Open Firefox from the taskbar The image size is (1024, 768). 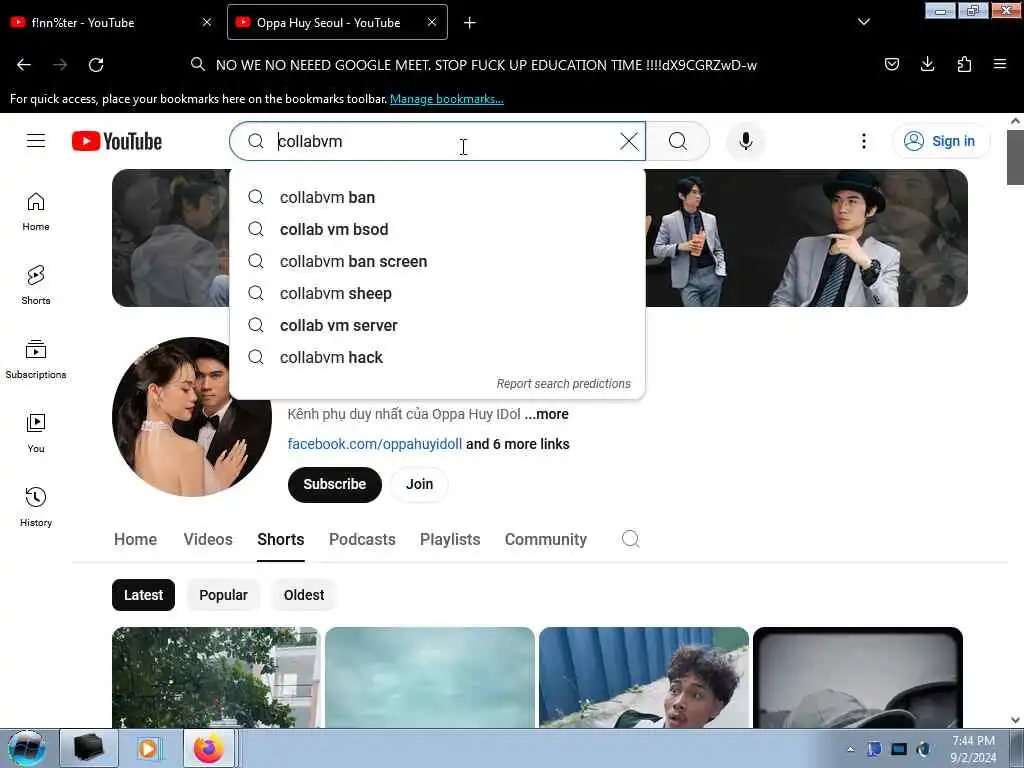(x=208, y=748)
